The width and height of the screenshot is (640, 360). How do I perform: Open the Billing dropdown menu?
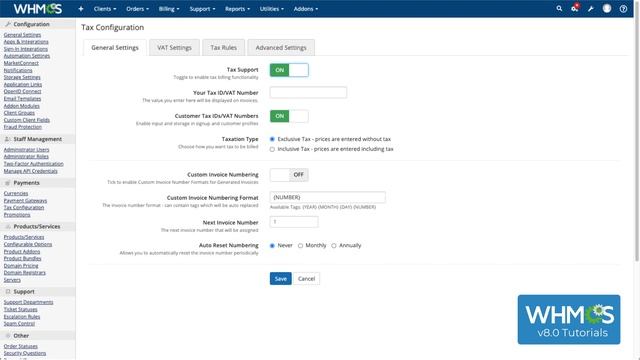tap(169, 9)
